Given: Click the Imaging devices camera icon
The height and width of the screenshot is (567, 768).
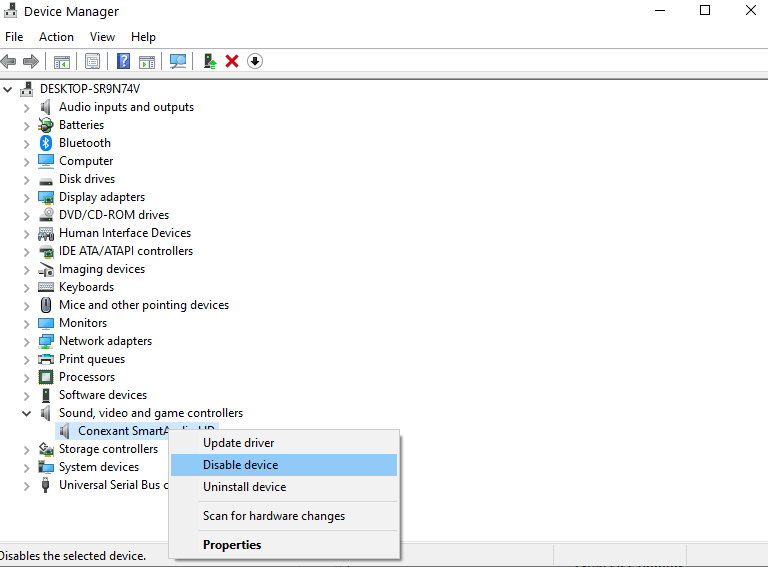Looking at the screenshot, I should point(46,269).
